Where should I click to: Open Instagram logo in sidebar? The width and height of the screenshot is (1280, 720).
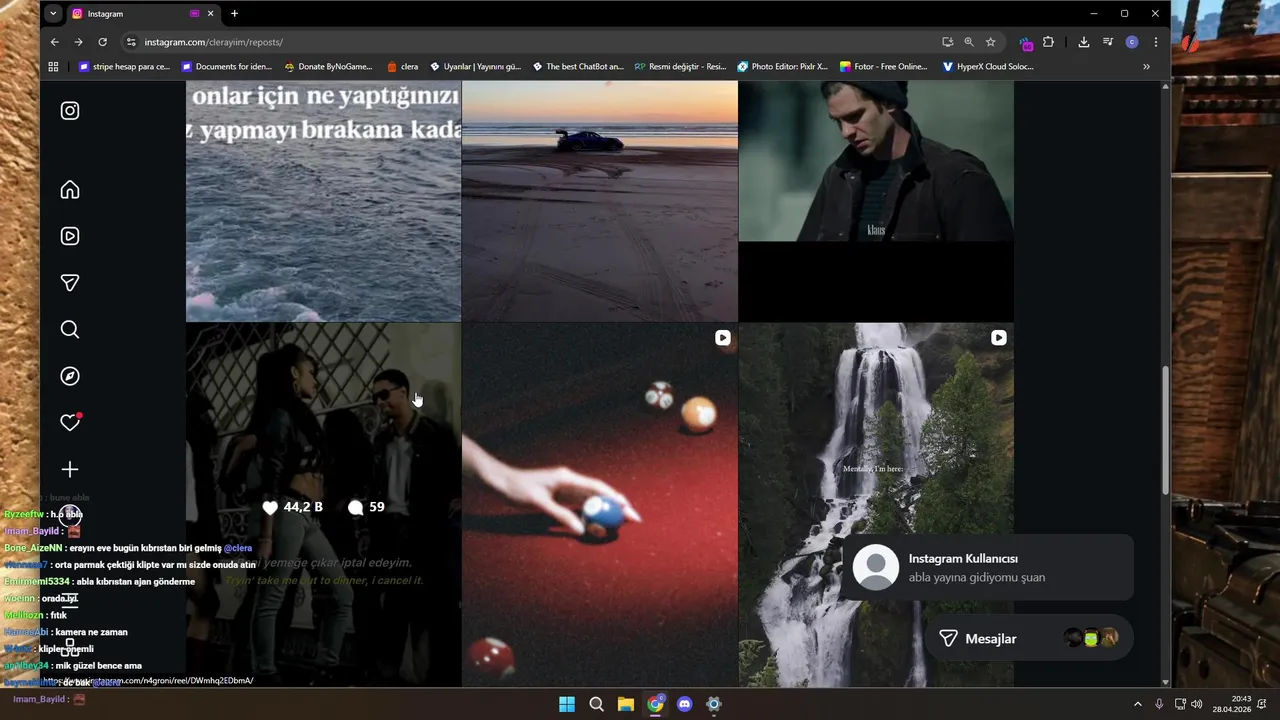tap(70, 111)
